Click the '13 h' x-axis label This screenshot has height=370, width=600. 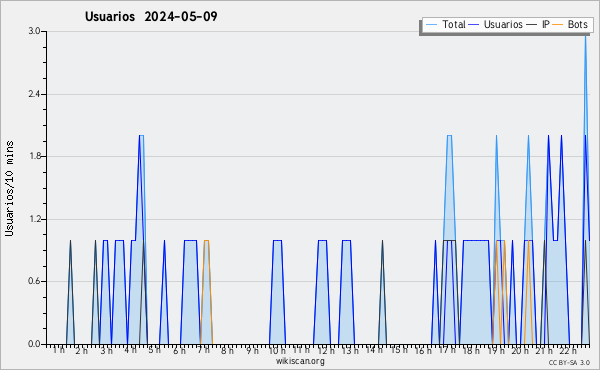350,350
